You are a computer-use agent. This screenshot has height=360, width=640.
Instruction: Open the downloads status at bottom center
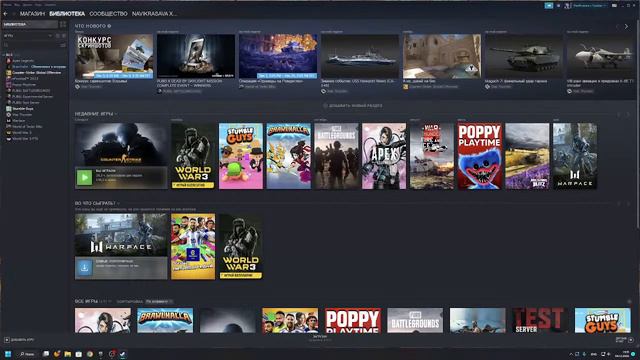320,338
